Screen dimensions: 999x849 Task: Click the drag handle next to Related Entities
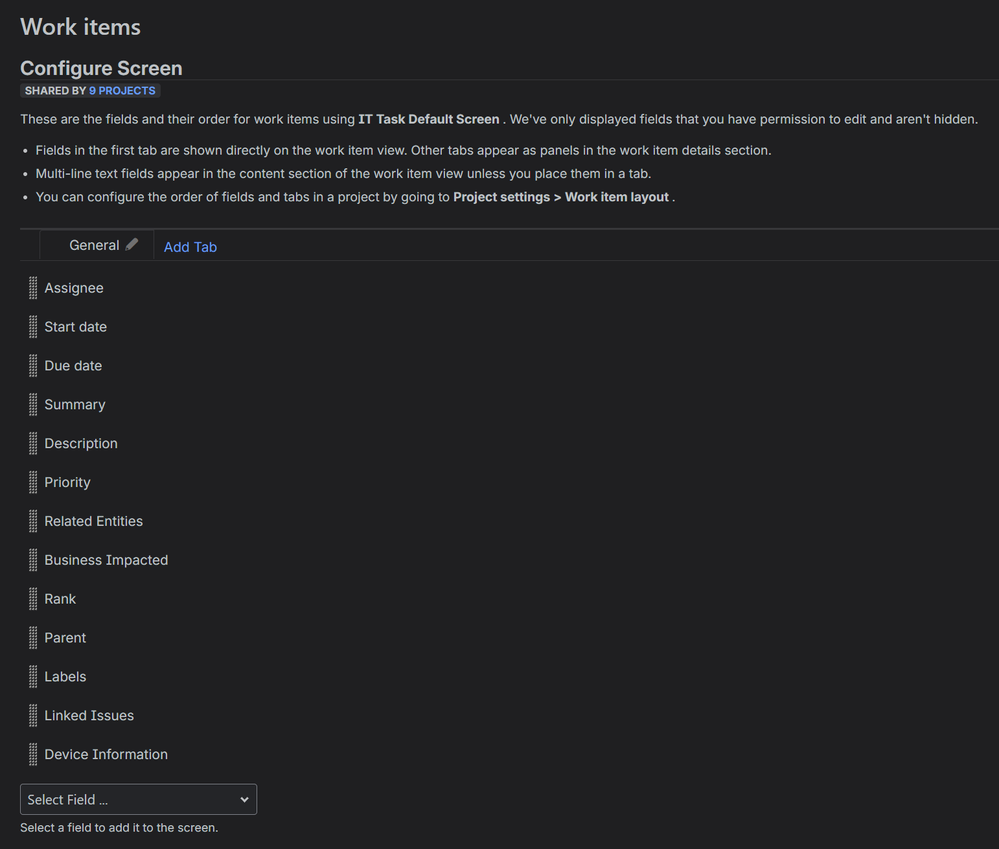point(32,520)
